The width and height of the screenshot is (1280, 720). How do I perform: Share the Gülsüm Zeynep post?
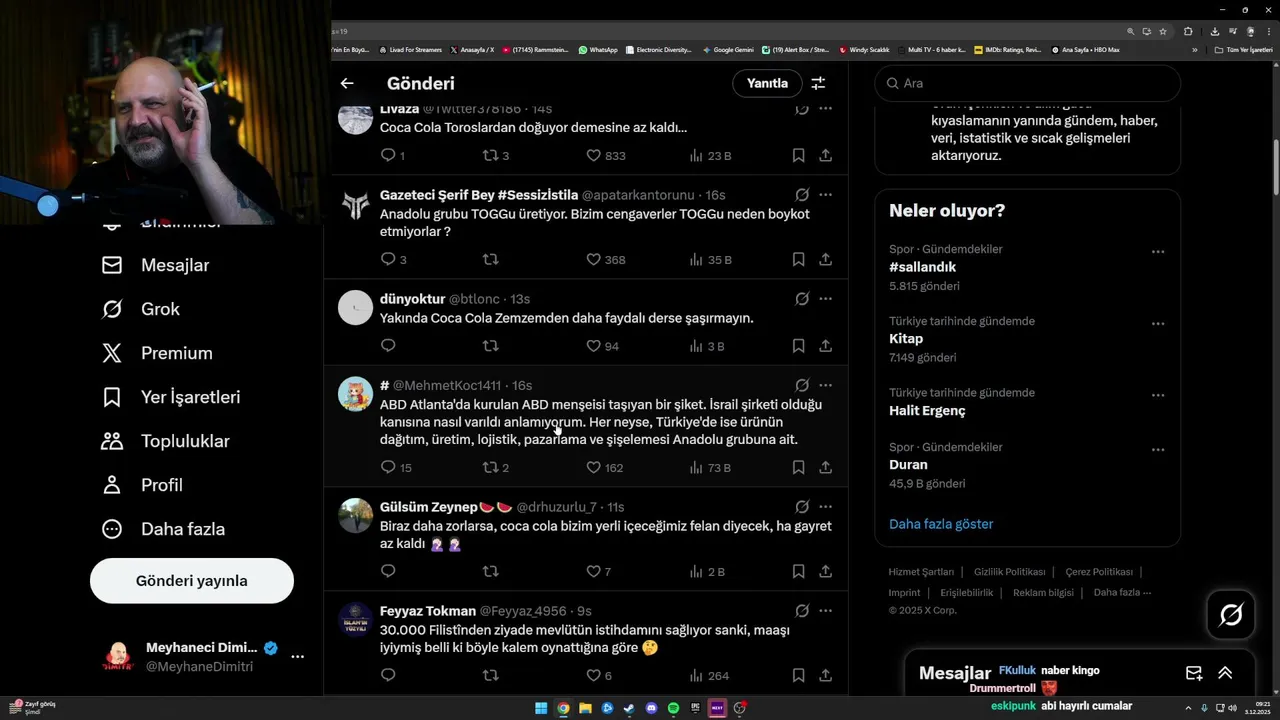pyautogui.click(x=826, y=572)
